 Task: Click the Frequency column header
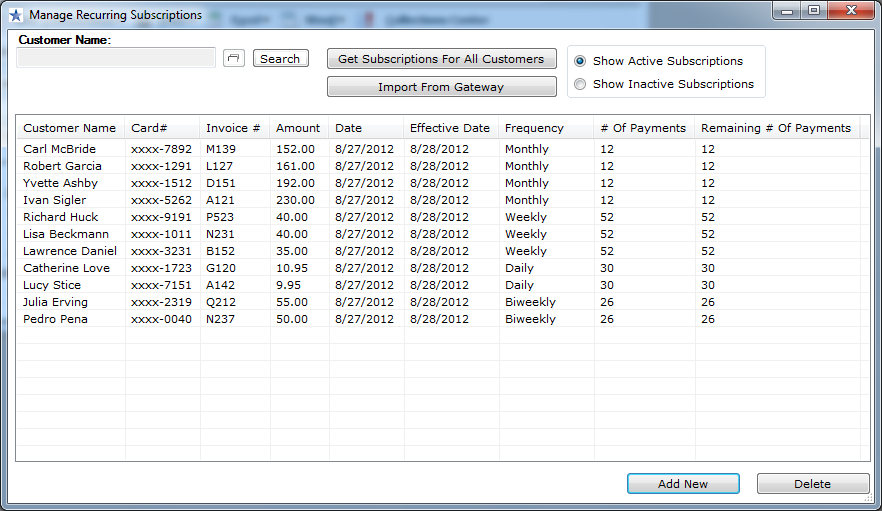[x=534, y=128]
